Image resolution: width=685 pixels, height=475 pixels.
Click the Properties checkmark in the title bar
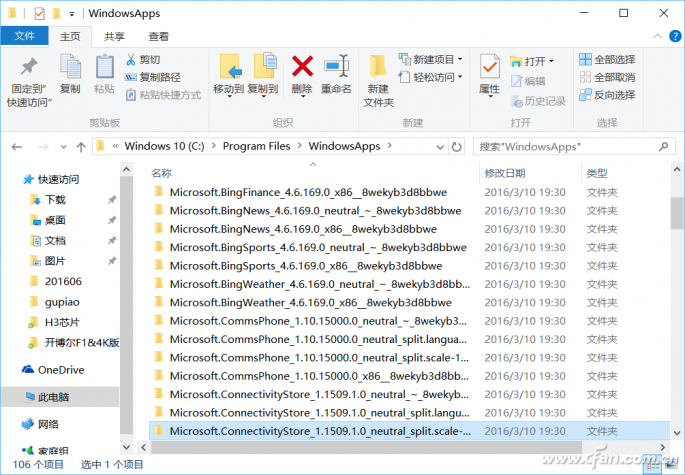pyautogui.click(x=39, y=14)
